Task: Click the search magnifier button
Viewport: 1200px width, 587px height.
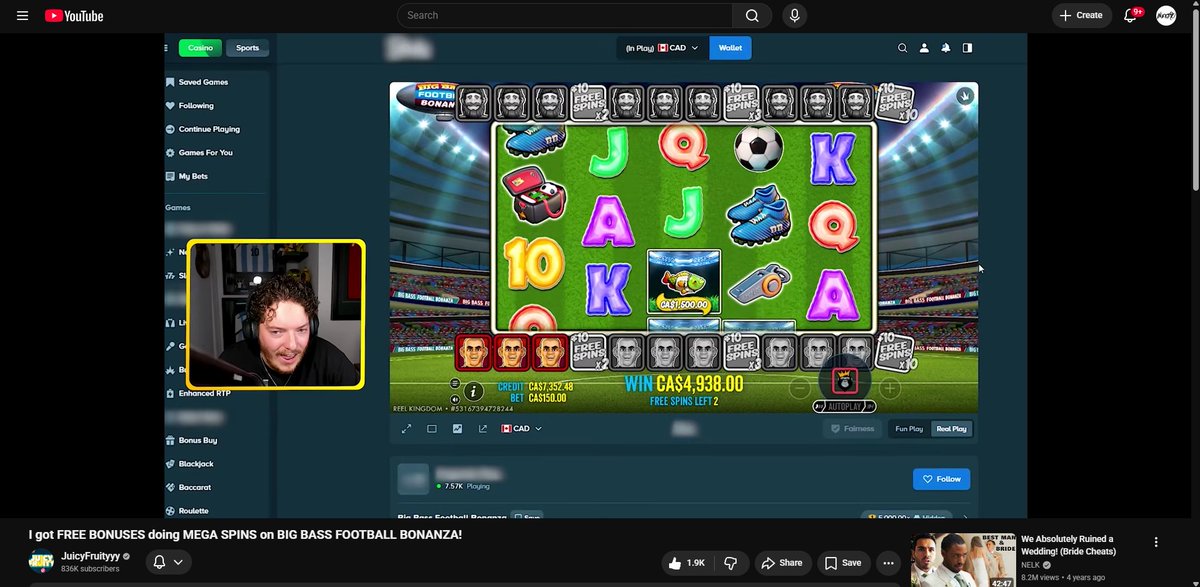Action: 752,15
